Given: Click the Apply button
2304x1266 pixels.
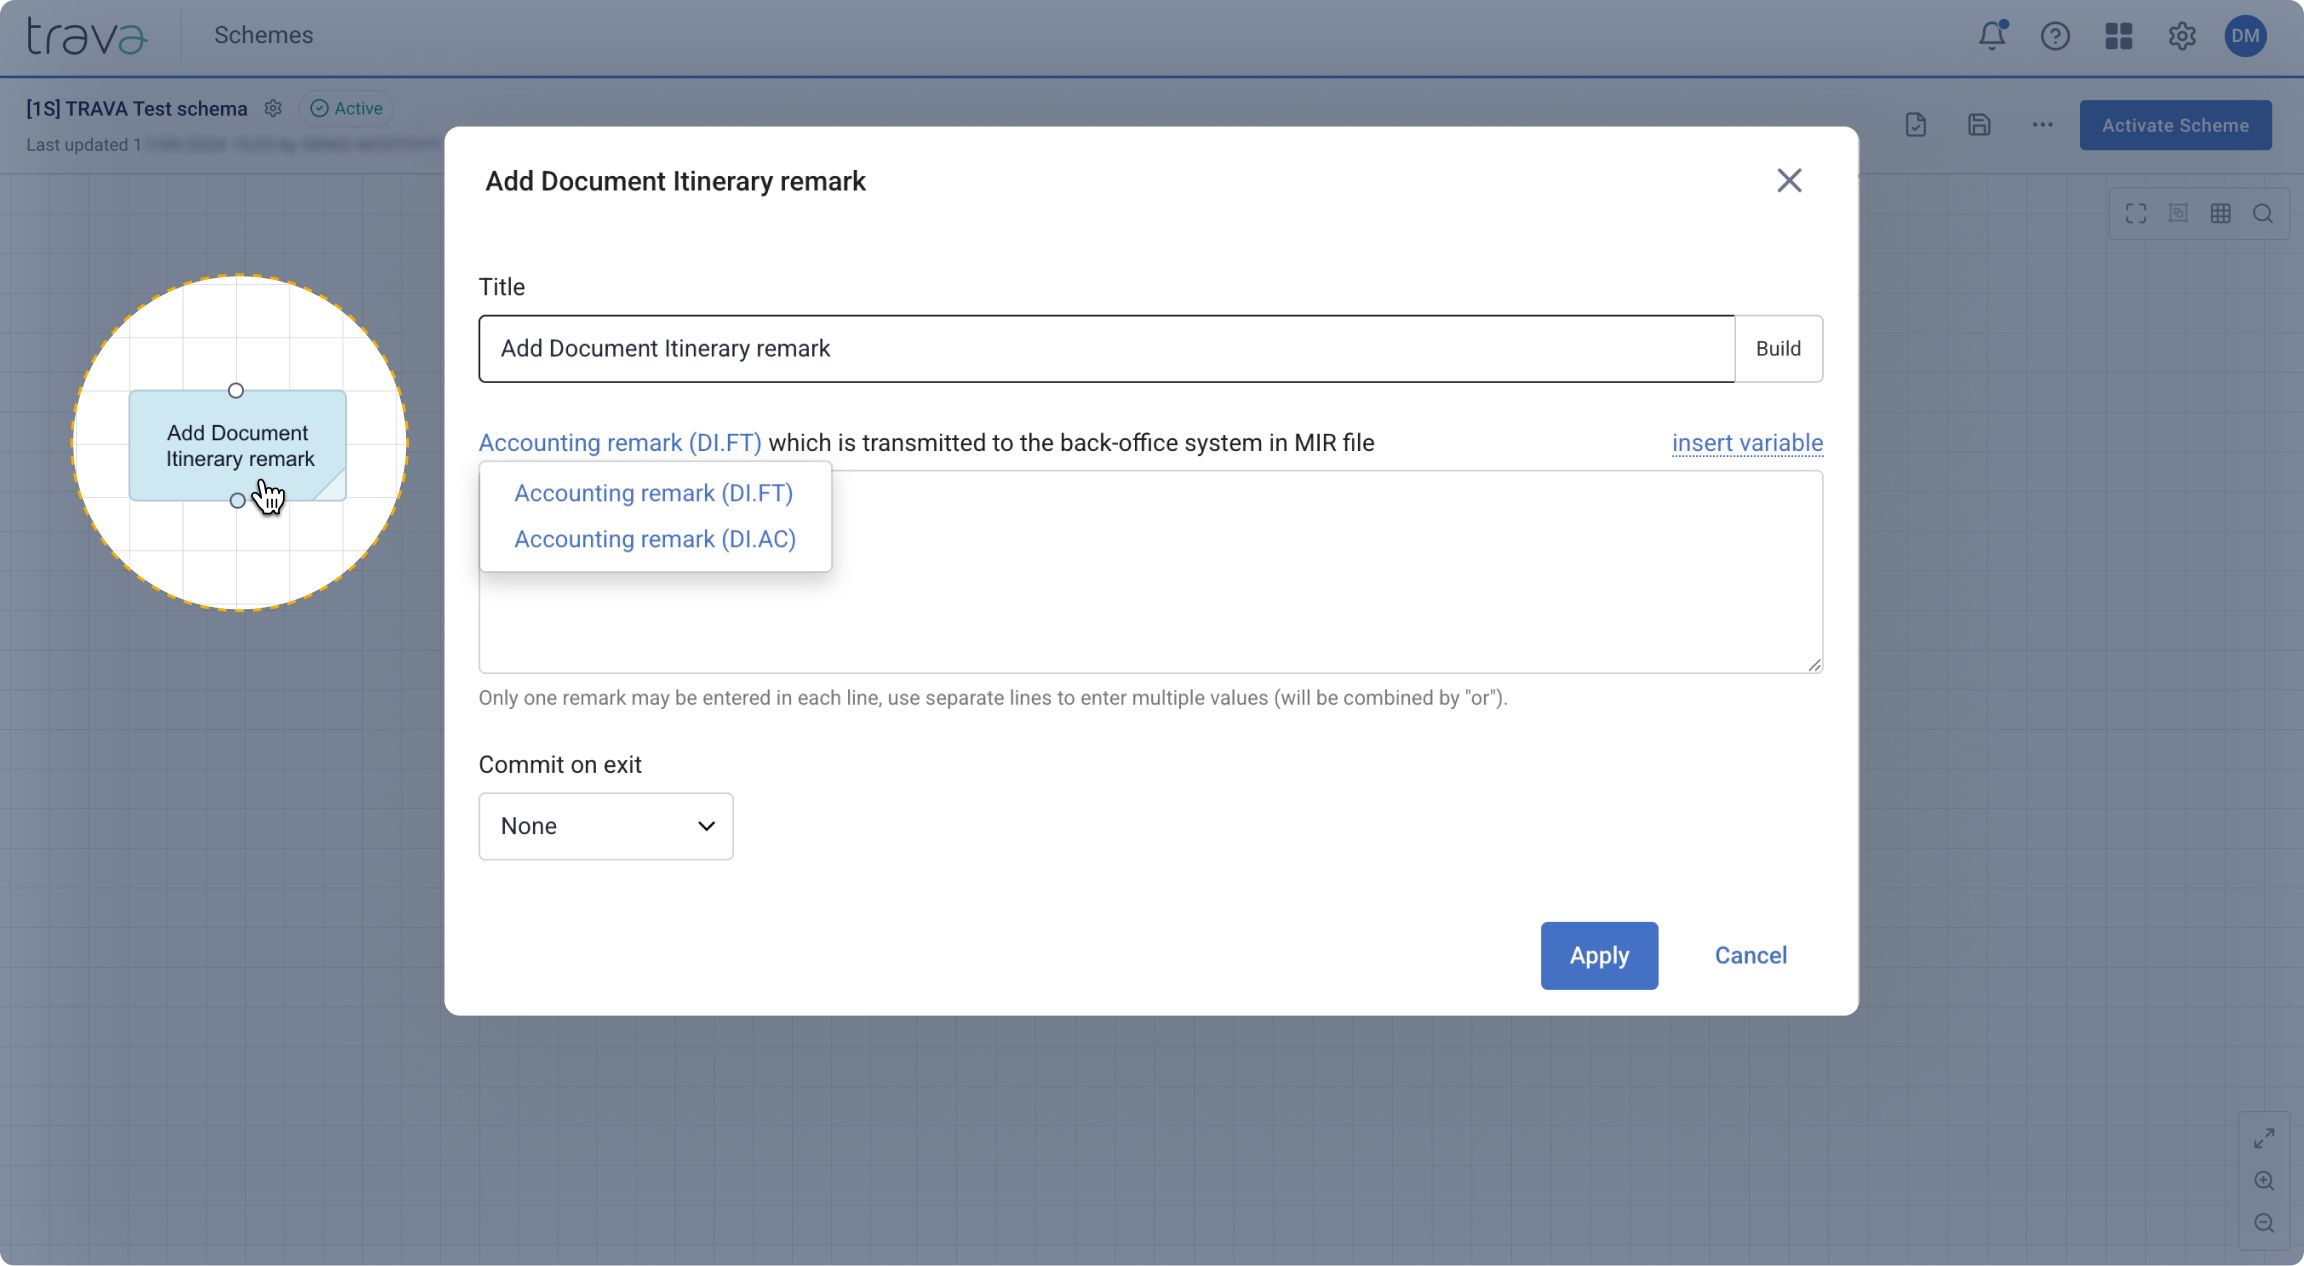Looking at the screenshot, I should (1598, 955).
